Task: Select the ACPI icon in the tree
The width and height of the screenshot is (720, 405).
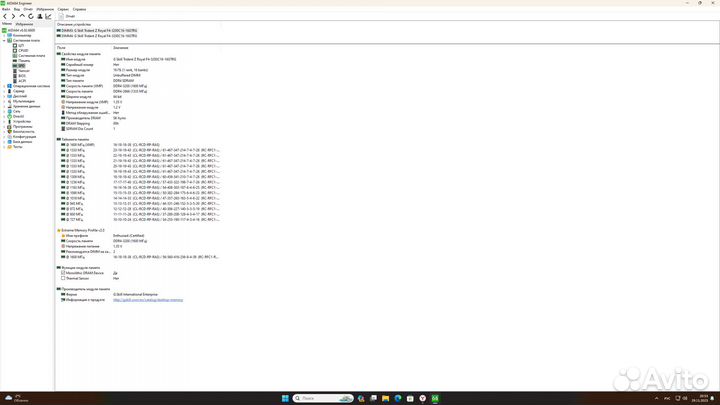Action: tap(15, 81)
